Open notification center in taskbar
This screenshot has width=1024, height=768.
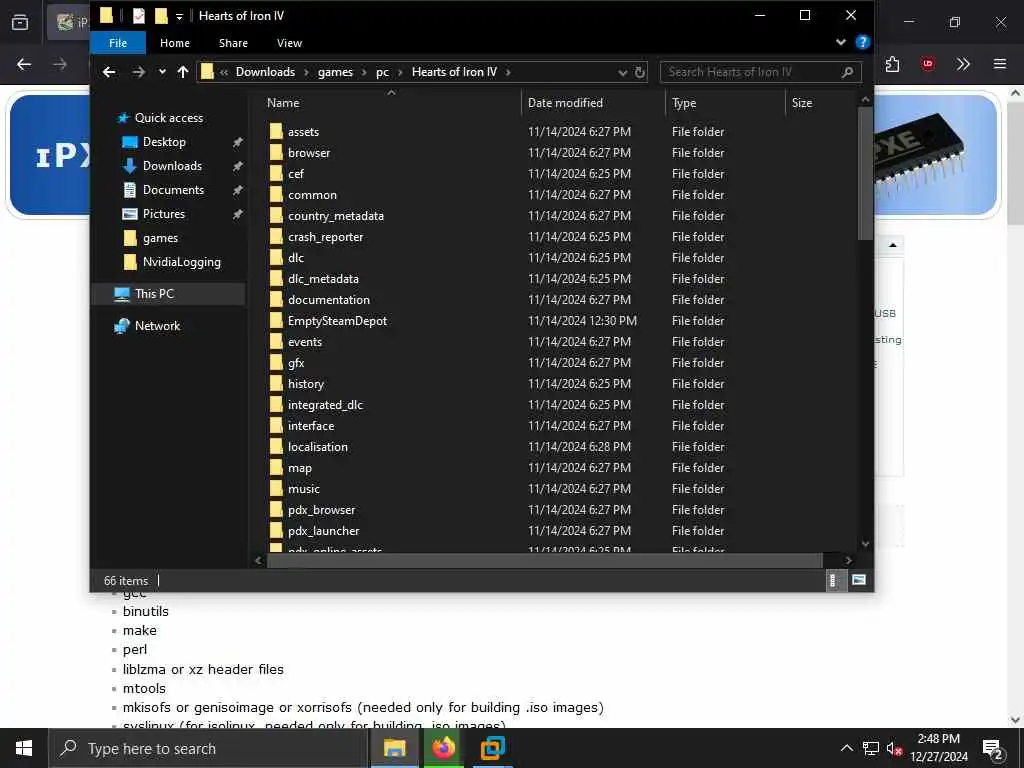[993, 749]
